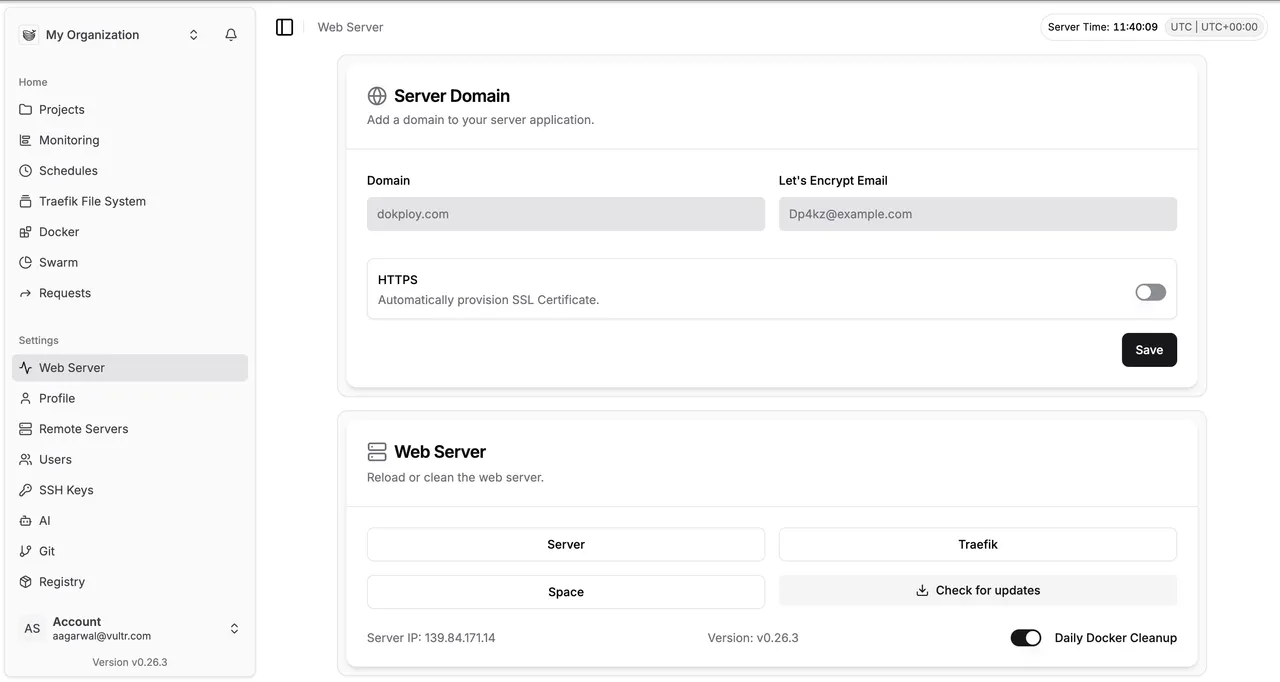Viewport: 1280px width, 682px height.
Task: Click the Traefik File System label
Action: click(92, 201)
